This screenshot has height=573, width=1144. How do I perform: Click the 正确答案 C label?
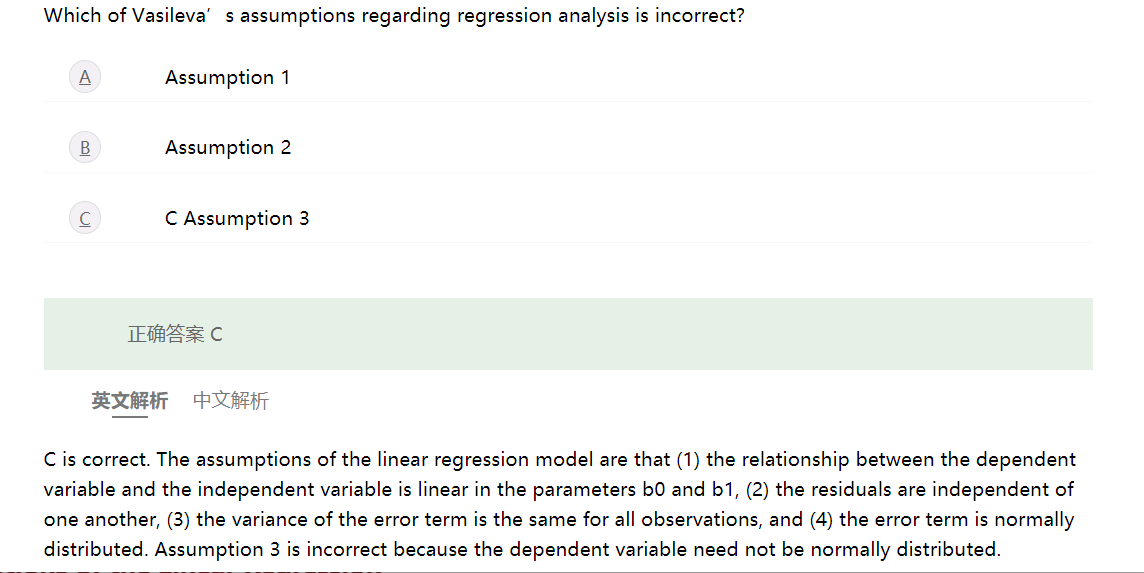pyautogui.click(x=175, y=334)
